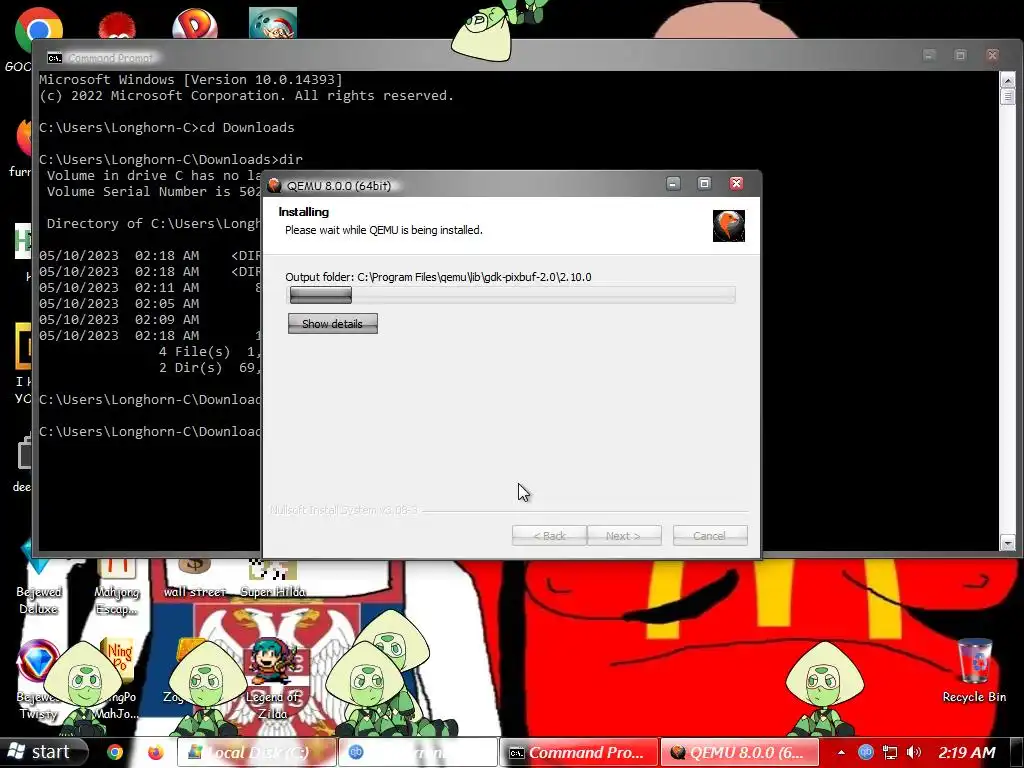1024x768 pixels.
Task: Click the Cancel button in QEMU installer
Action: [x=710, y=536]
